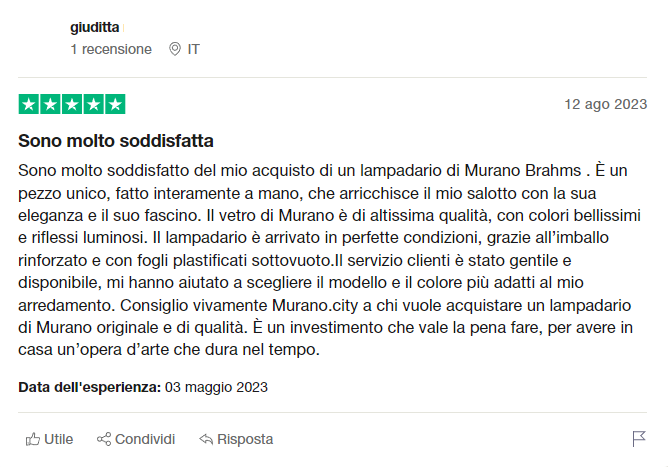Click the first green rating star

29,104
